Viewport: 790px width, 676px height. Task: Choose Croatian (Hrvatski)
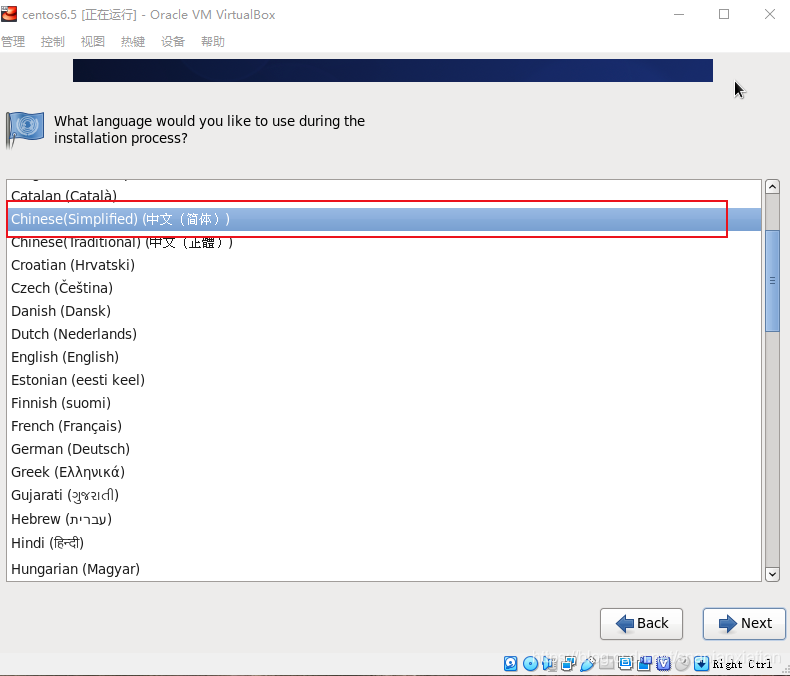pyautogui.click(x=384, y=265)
